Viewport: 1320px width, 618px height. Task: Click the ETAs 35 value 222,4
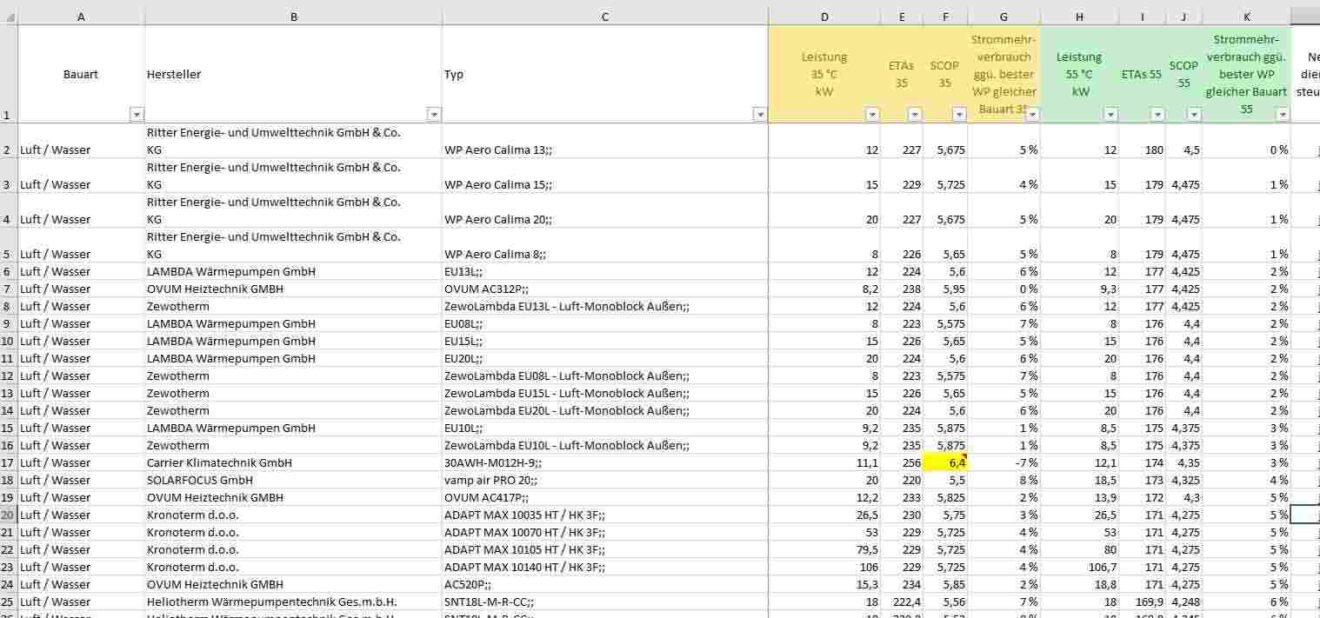click(903, 602)
